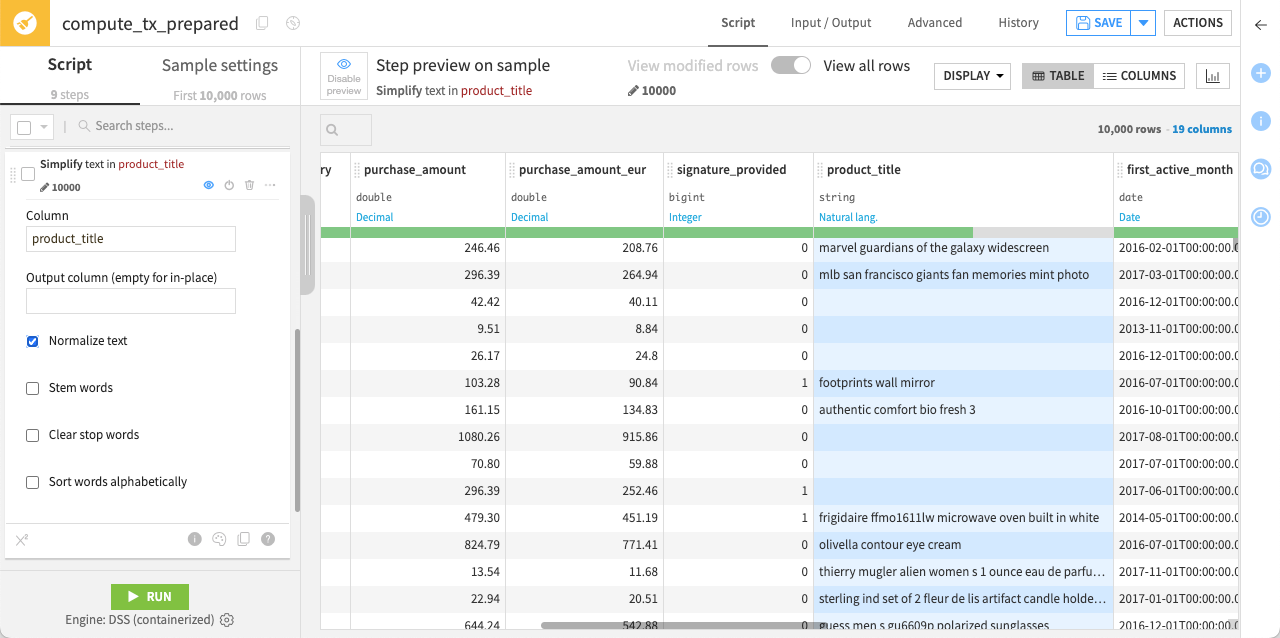The height and width of the screenshot is (638, 1280).
Task: Click the Output column input field
Action: tap(131, 301)
